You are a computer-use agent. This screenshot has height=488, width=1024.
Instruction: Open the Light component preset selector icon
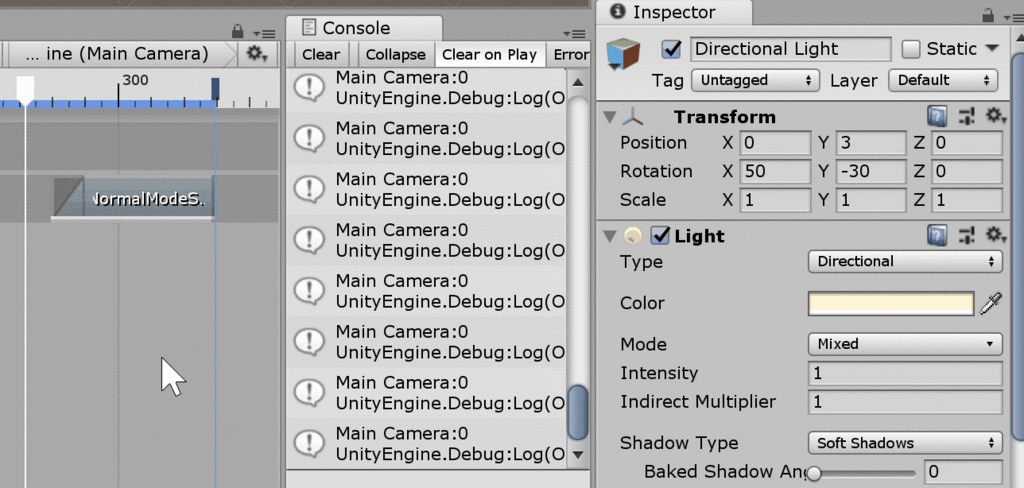(x=967, y=235)
